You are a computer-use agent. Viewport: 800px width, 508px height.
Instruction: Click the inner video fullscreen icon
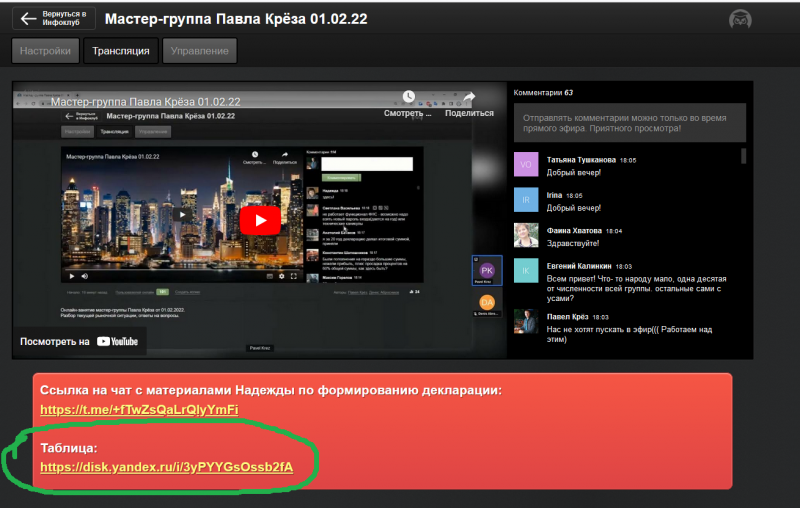[294, 276]
